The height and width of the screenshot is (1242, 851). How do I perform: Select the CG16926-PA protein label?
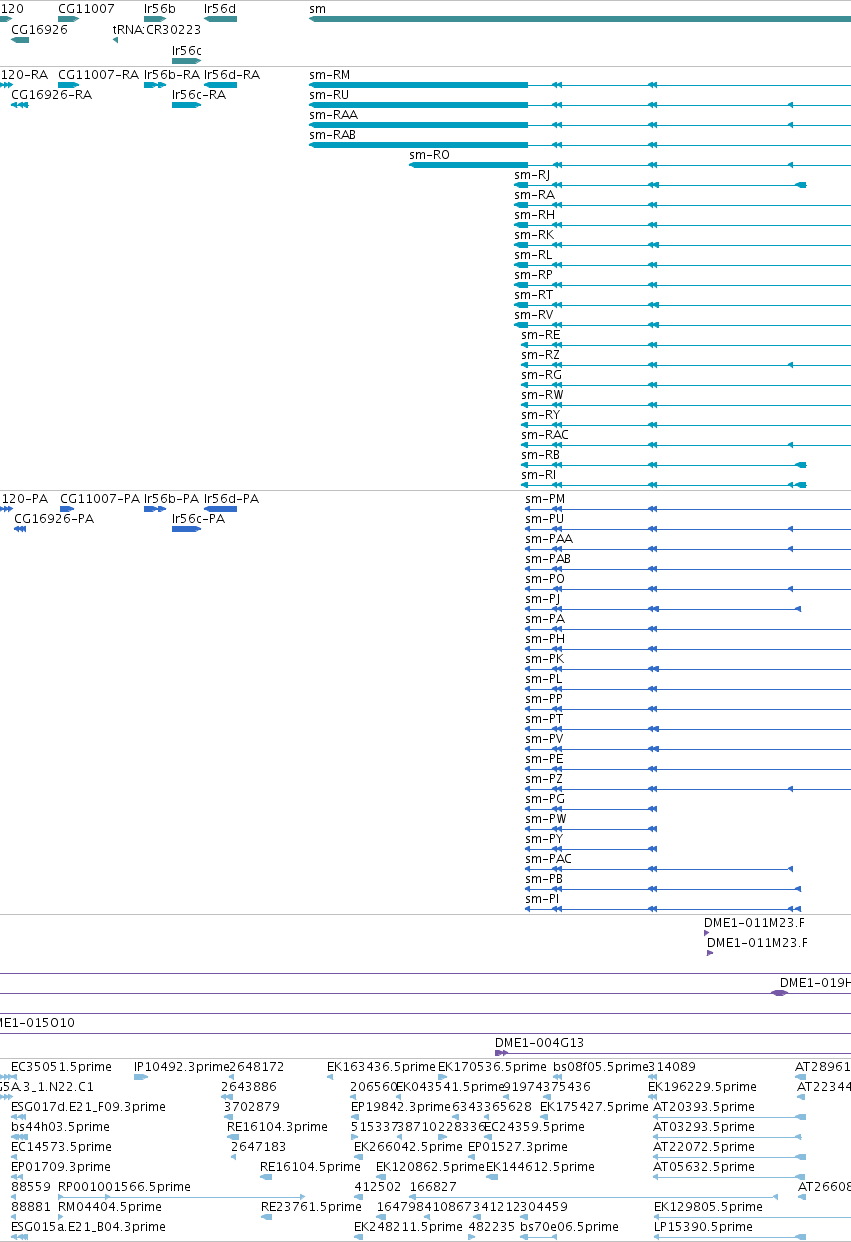pos(54,519)
